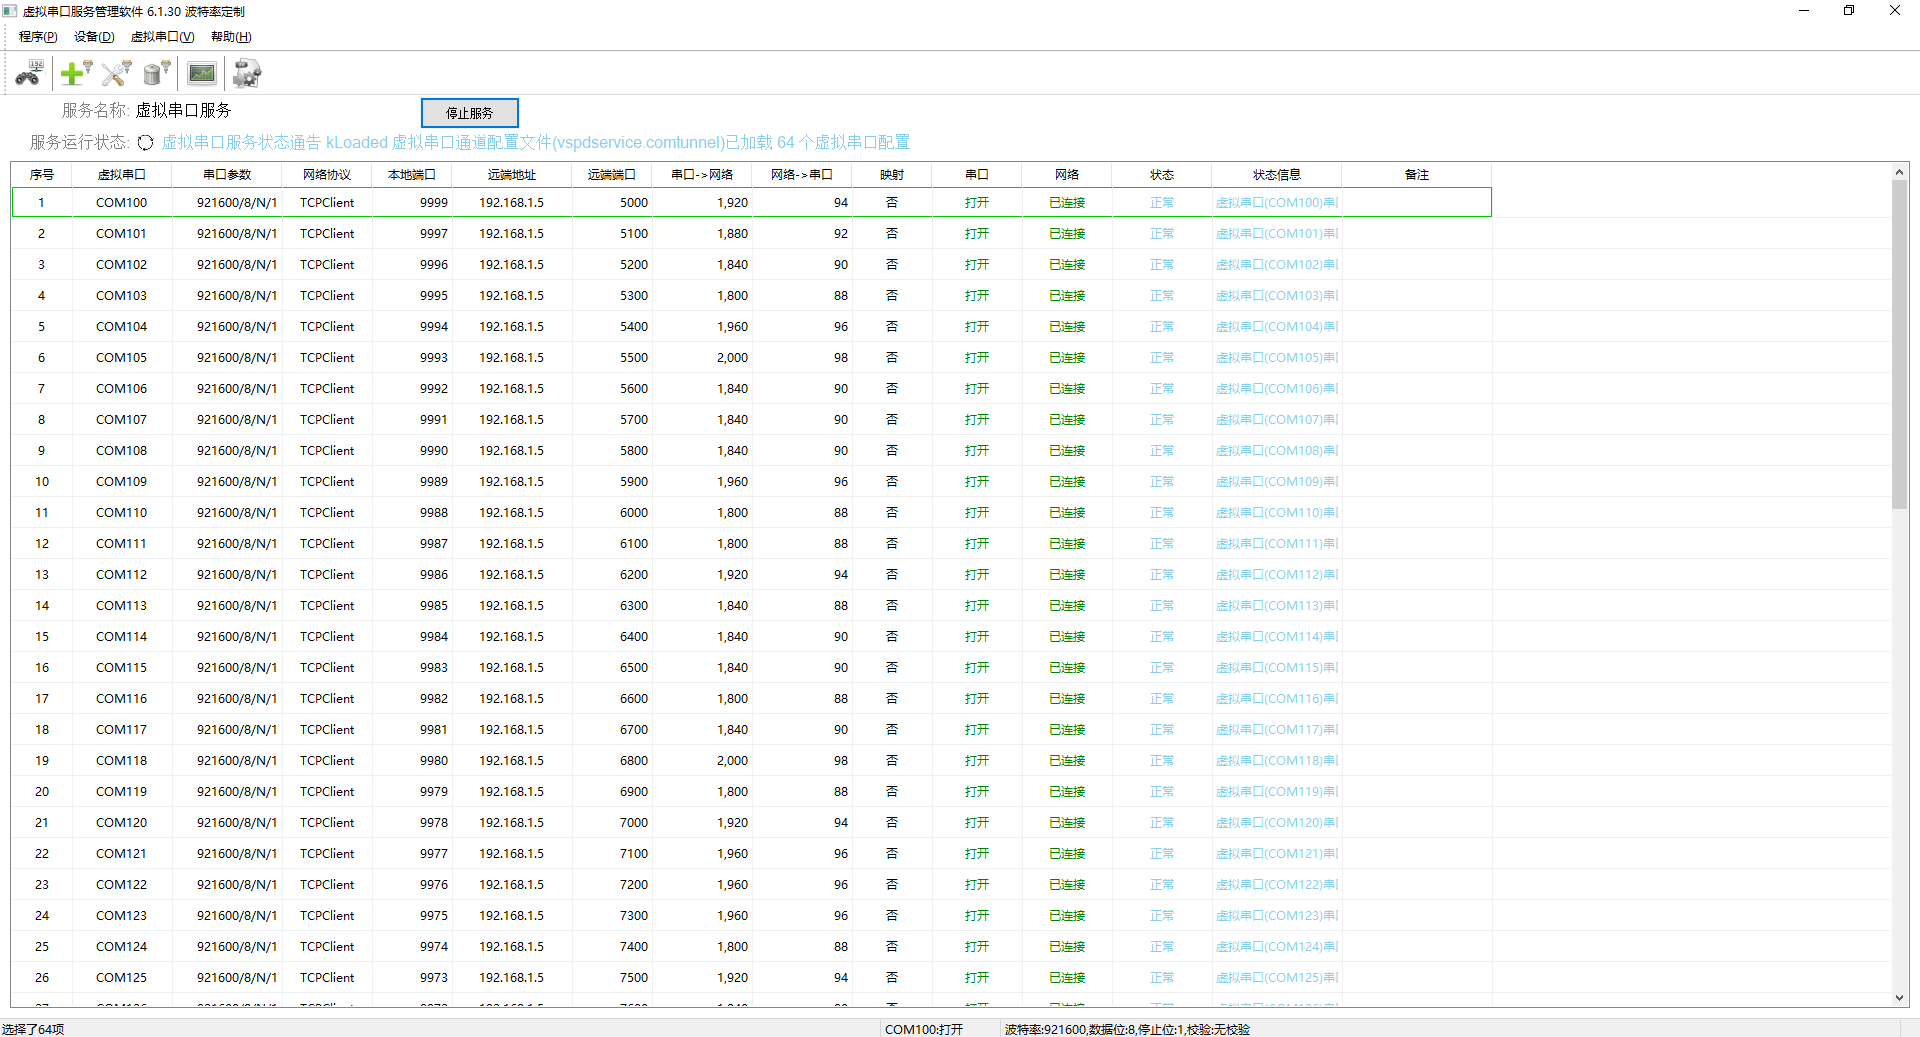Image resolution: width=1920 pixels, height=1037 pixels.
Task: Open the 程序(P) menu
Action: tap(38, 37)
